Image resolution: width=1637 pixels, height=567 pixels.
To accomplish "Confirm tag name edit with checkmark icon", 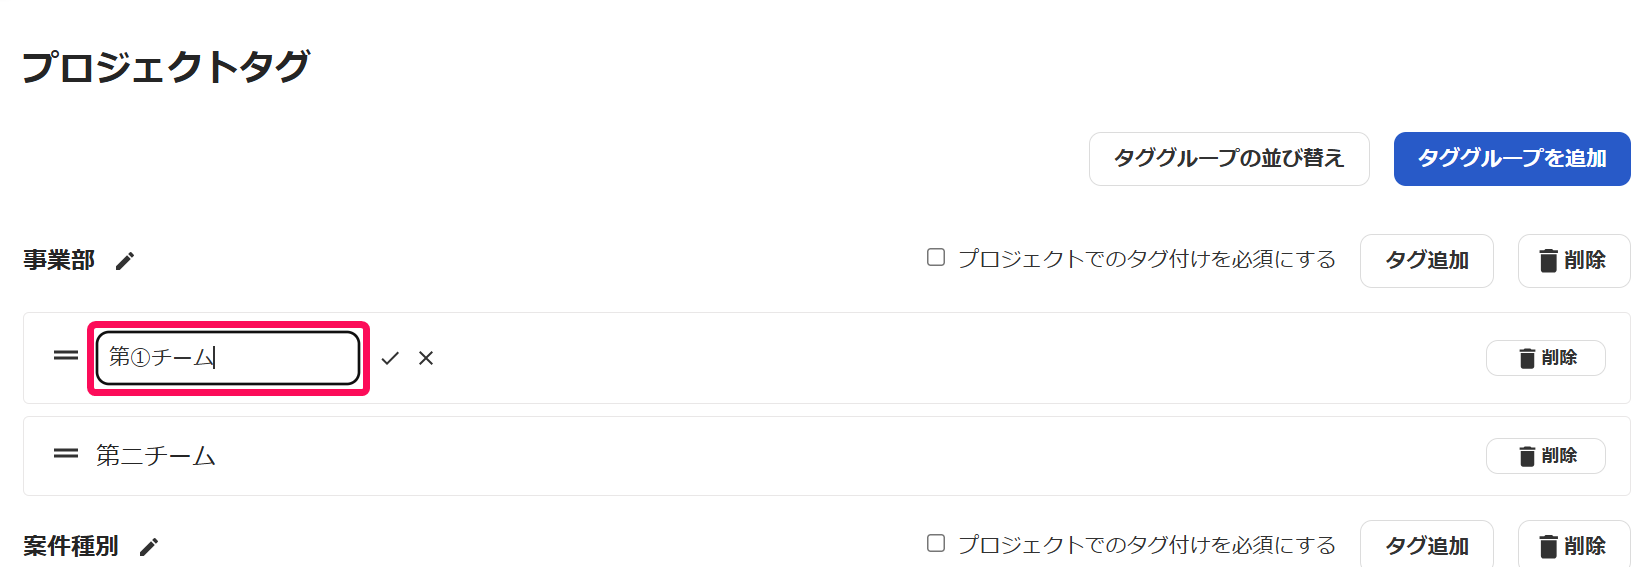I will (390, 358).
